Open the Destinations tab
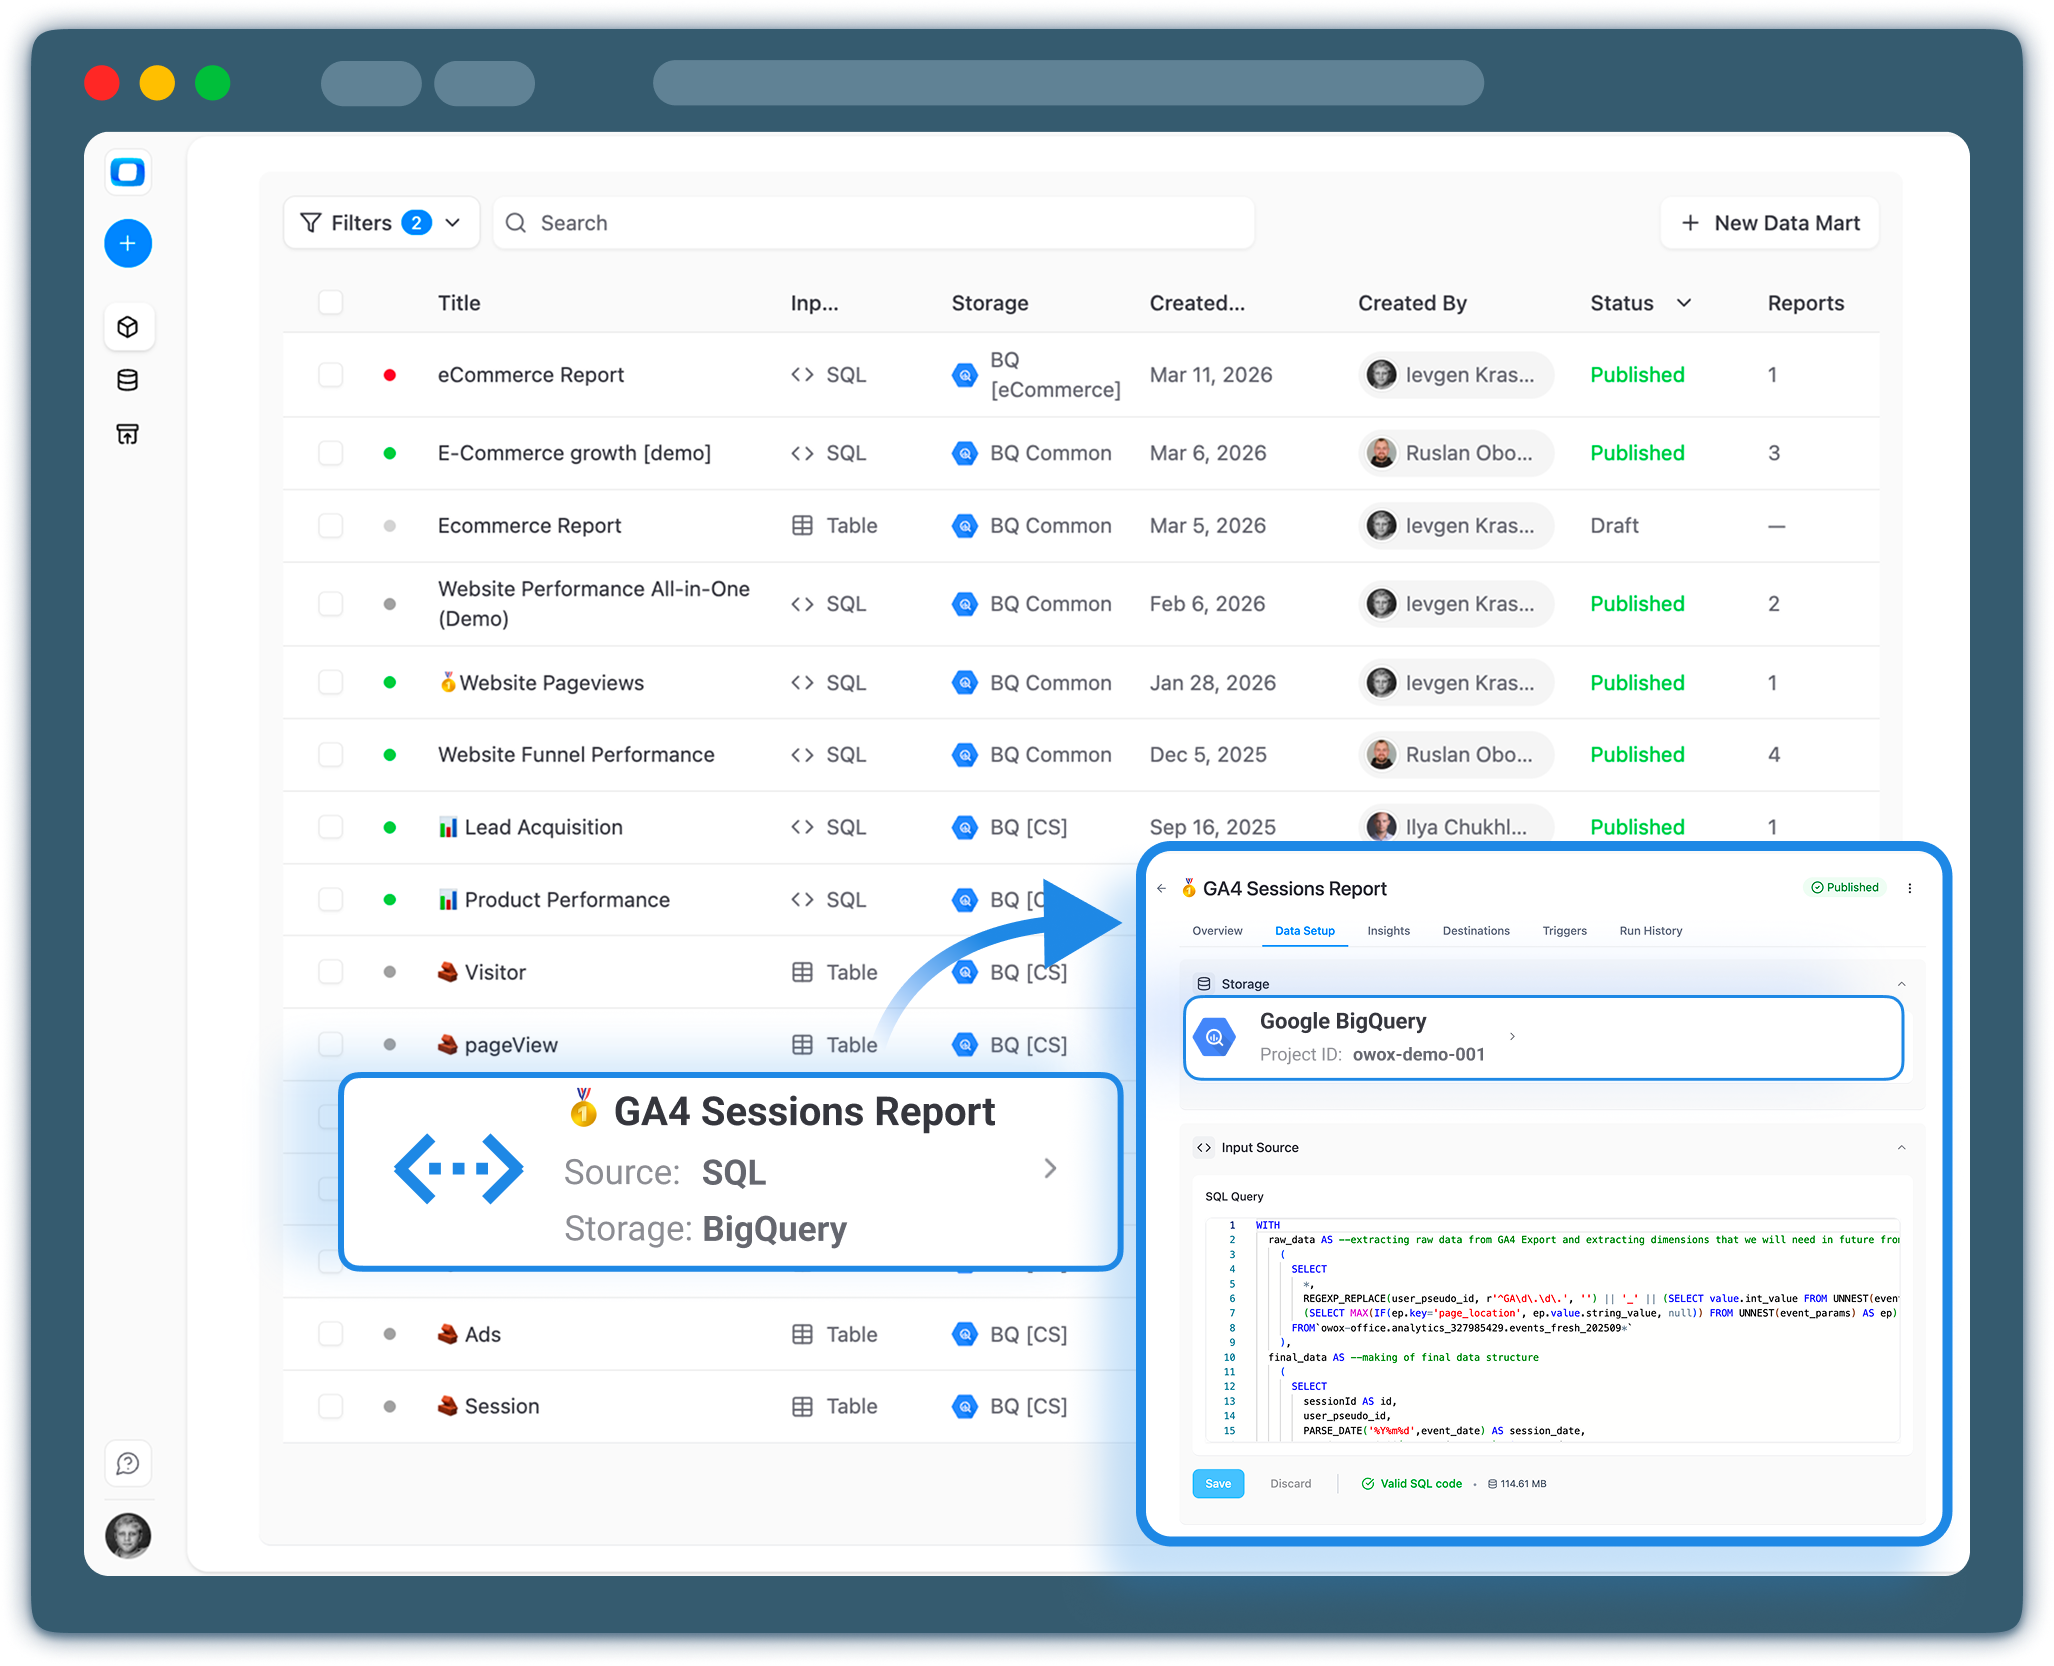Image resolution: width=2054 pixels, height=1666 pixels. click(x=1476, y=931)
